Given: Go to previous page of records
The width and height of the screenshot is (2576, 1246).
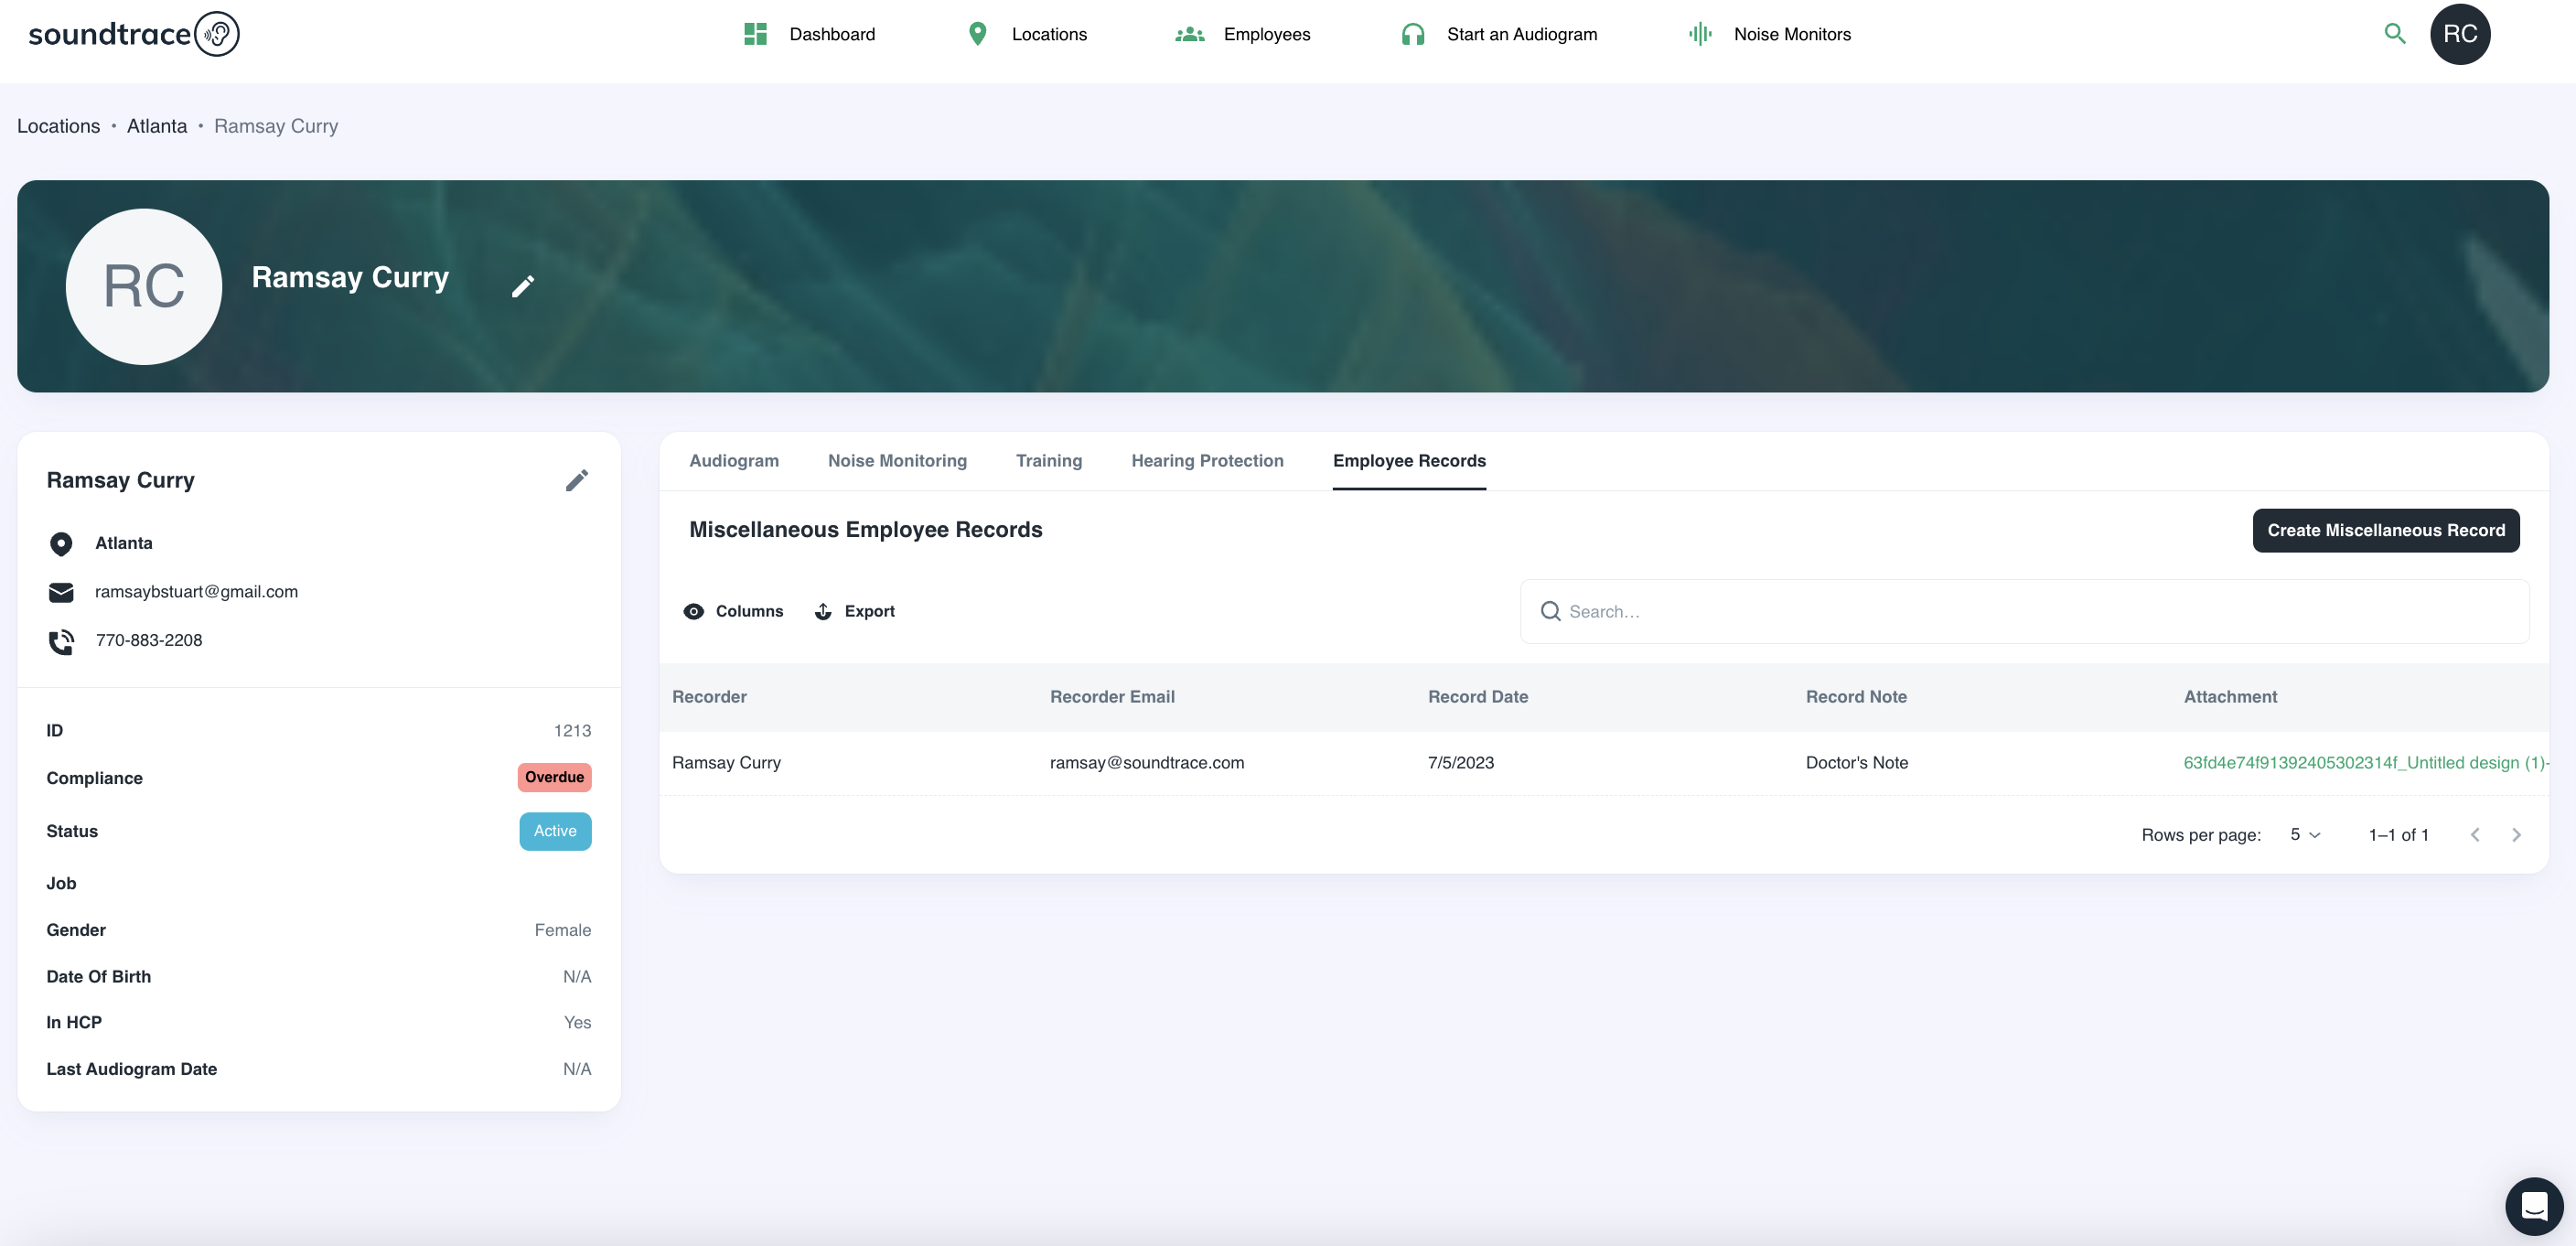Looking at the screenshot, I should pos(2474,834).
